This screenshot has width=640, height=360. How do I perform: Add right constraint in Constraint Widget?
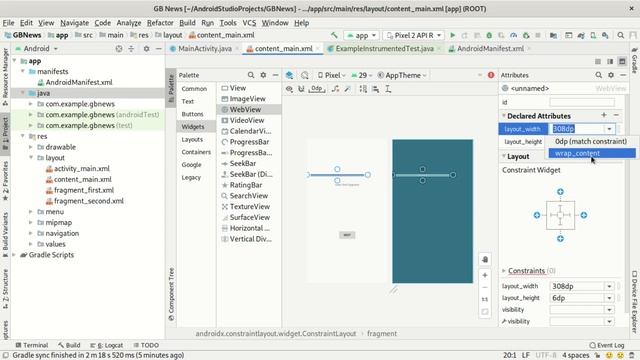(x=584, y=215)
